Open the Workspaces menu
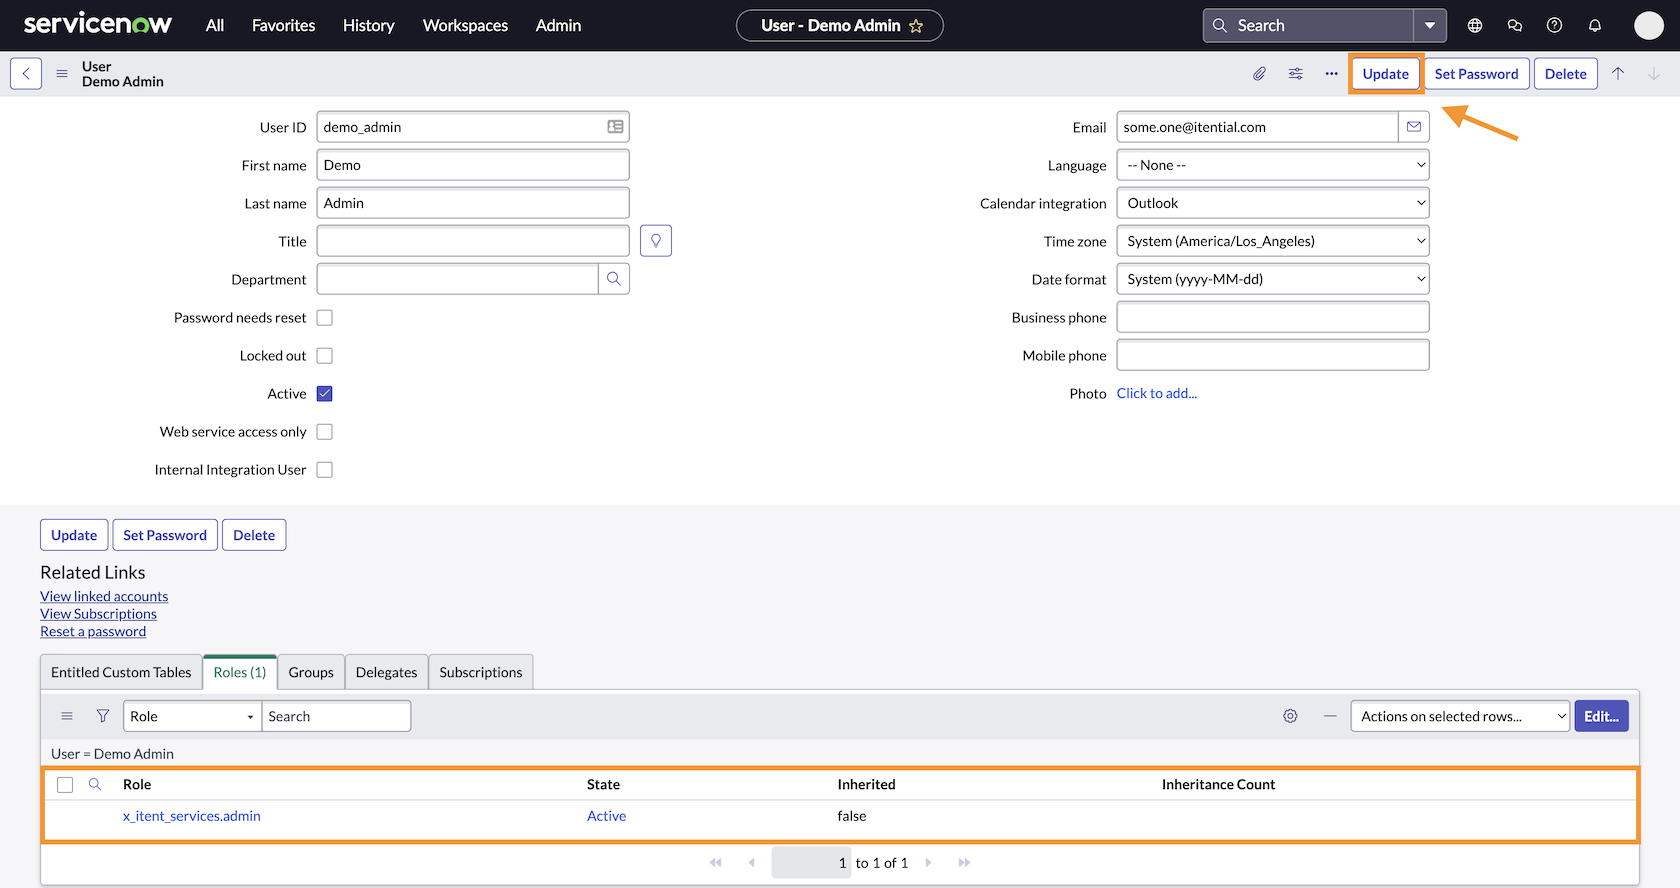The width and height of the screenshot is (1680, 888). 465,26
